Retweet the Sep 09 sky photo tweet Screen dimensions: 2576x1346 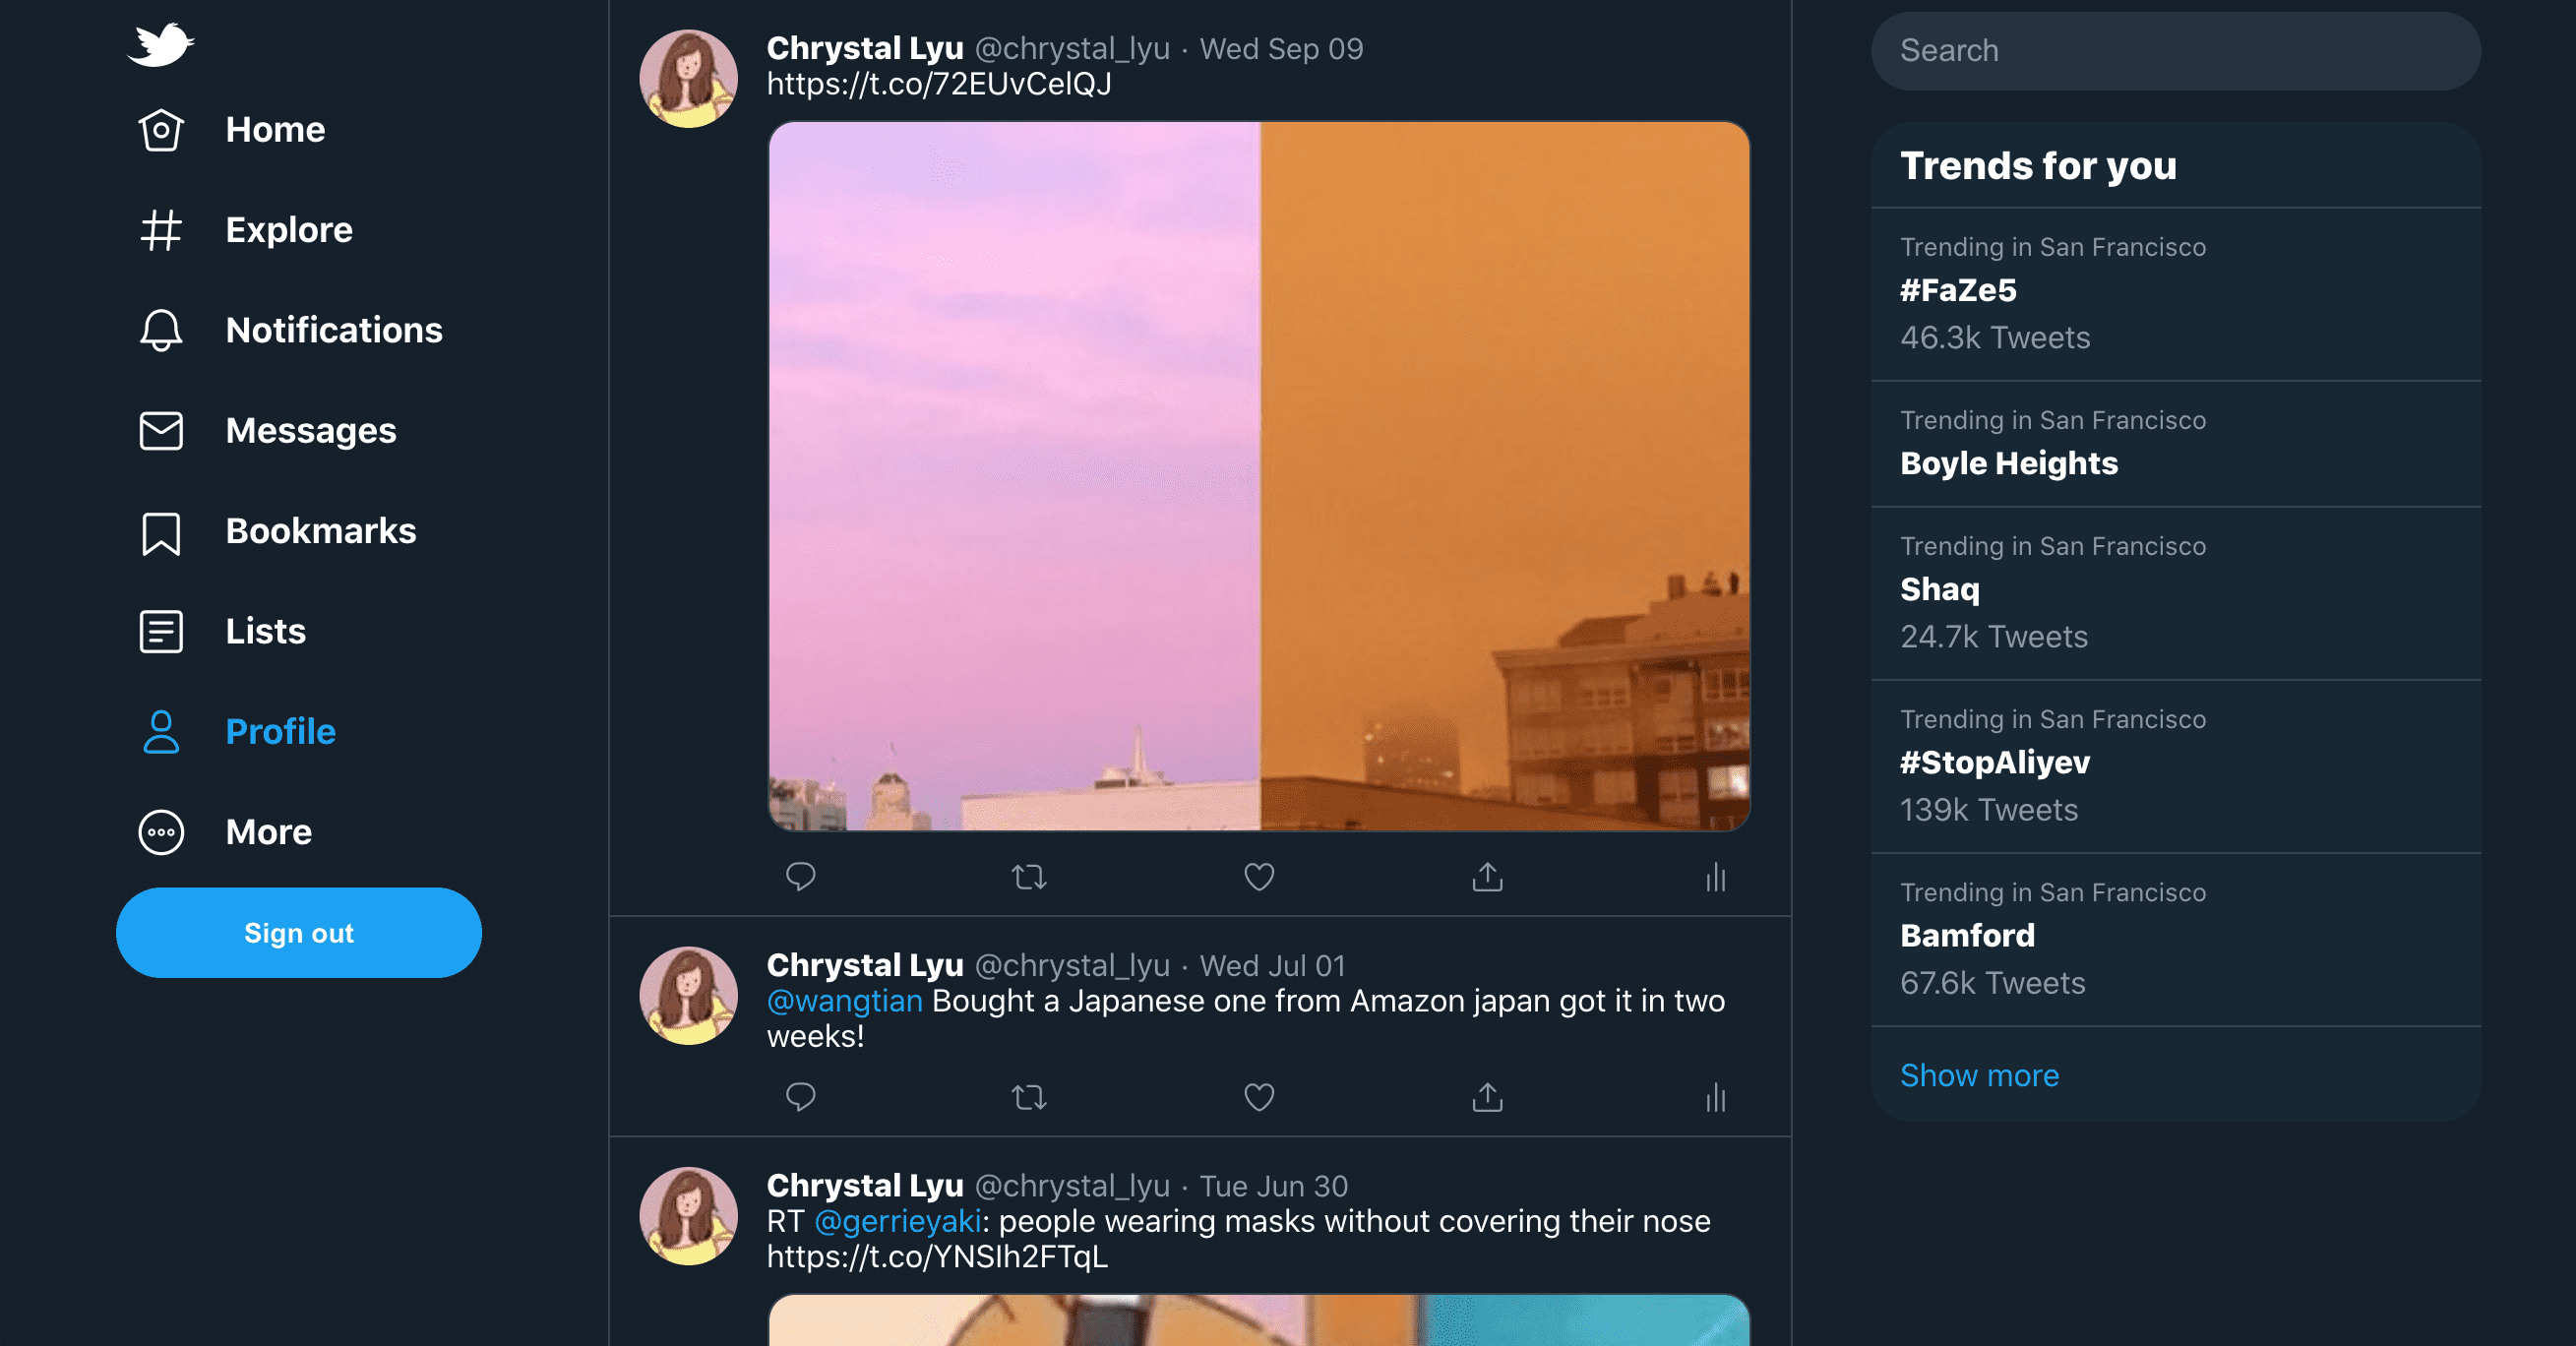(x=1028, y=877)
